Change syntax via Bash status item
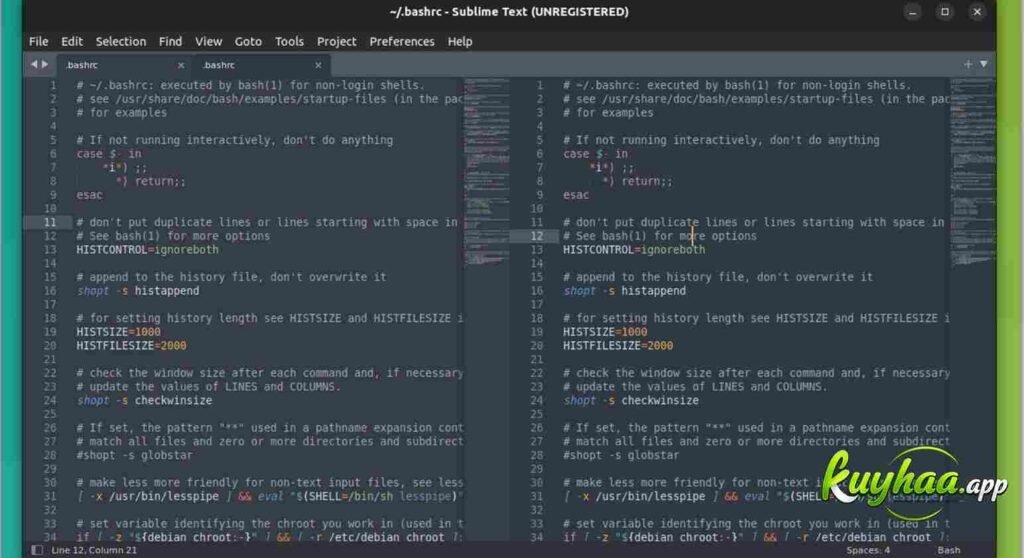The image size is (1024, 558). tap(949, 550)
